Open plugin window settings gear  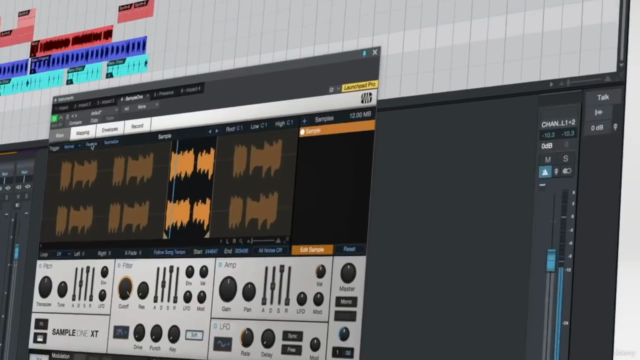pyautogui.click(x=331, y=90)
